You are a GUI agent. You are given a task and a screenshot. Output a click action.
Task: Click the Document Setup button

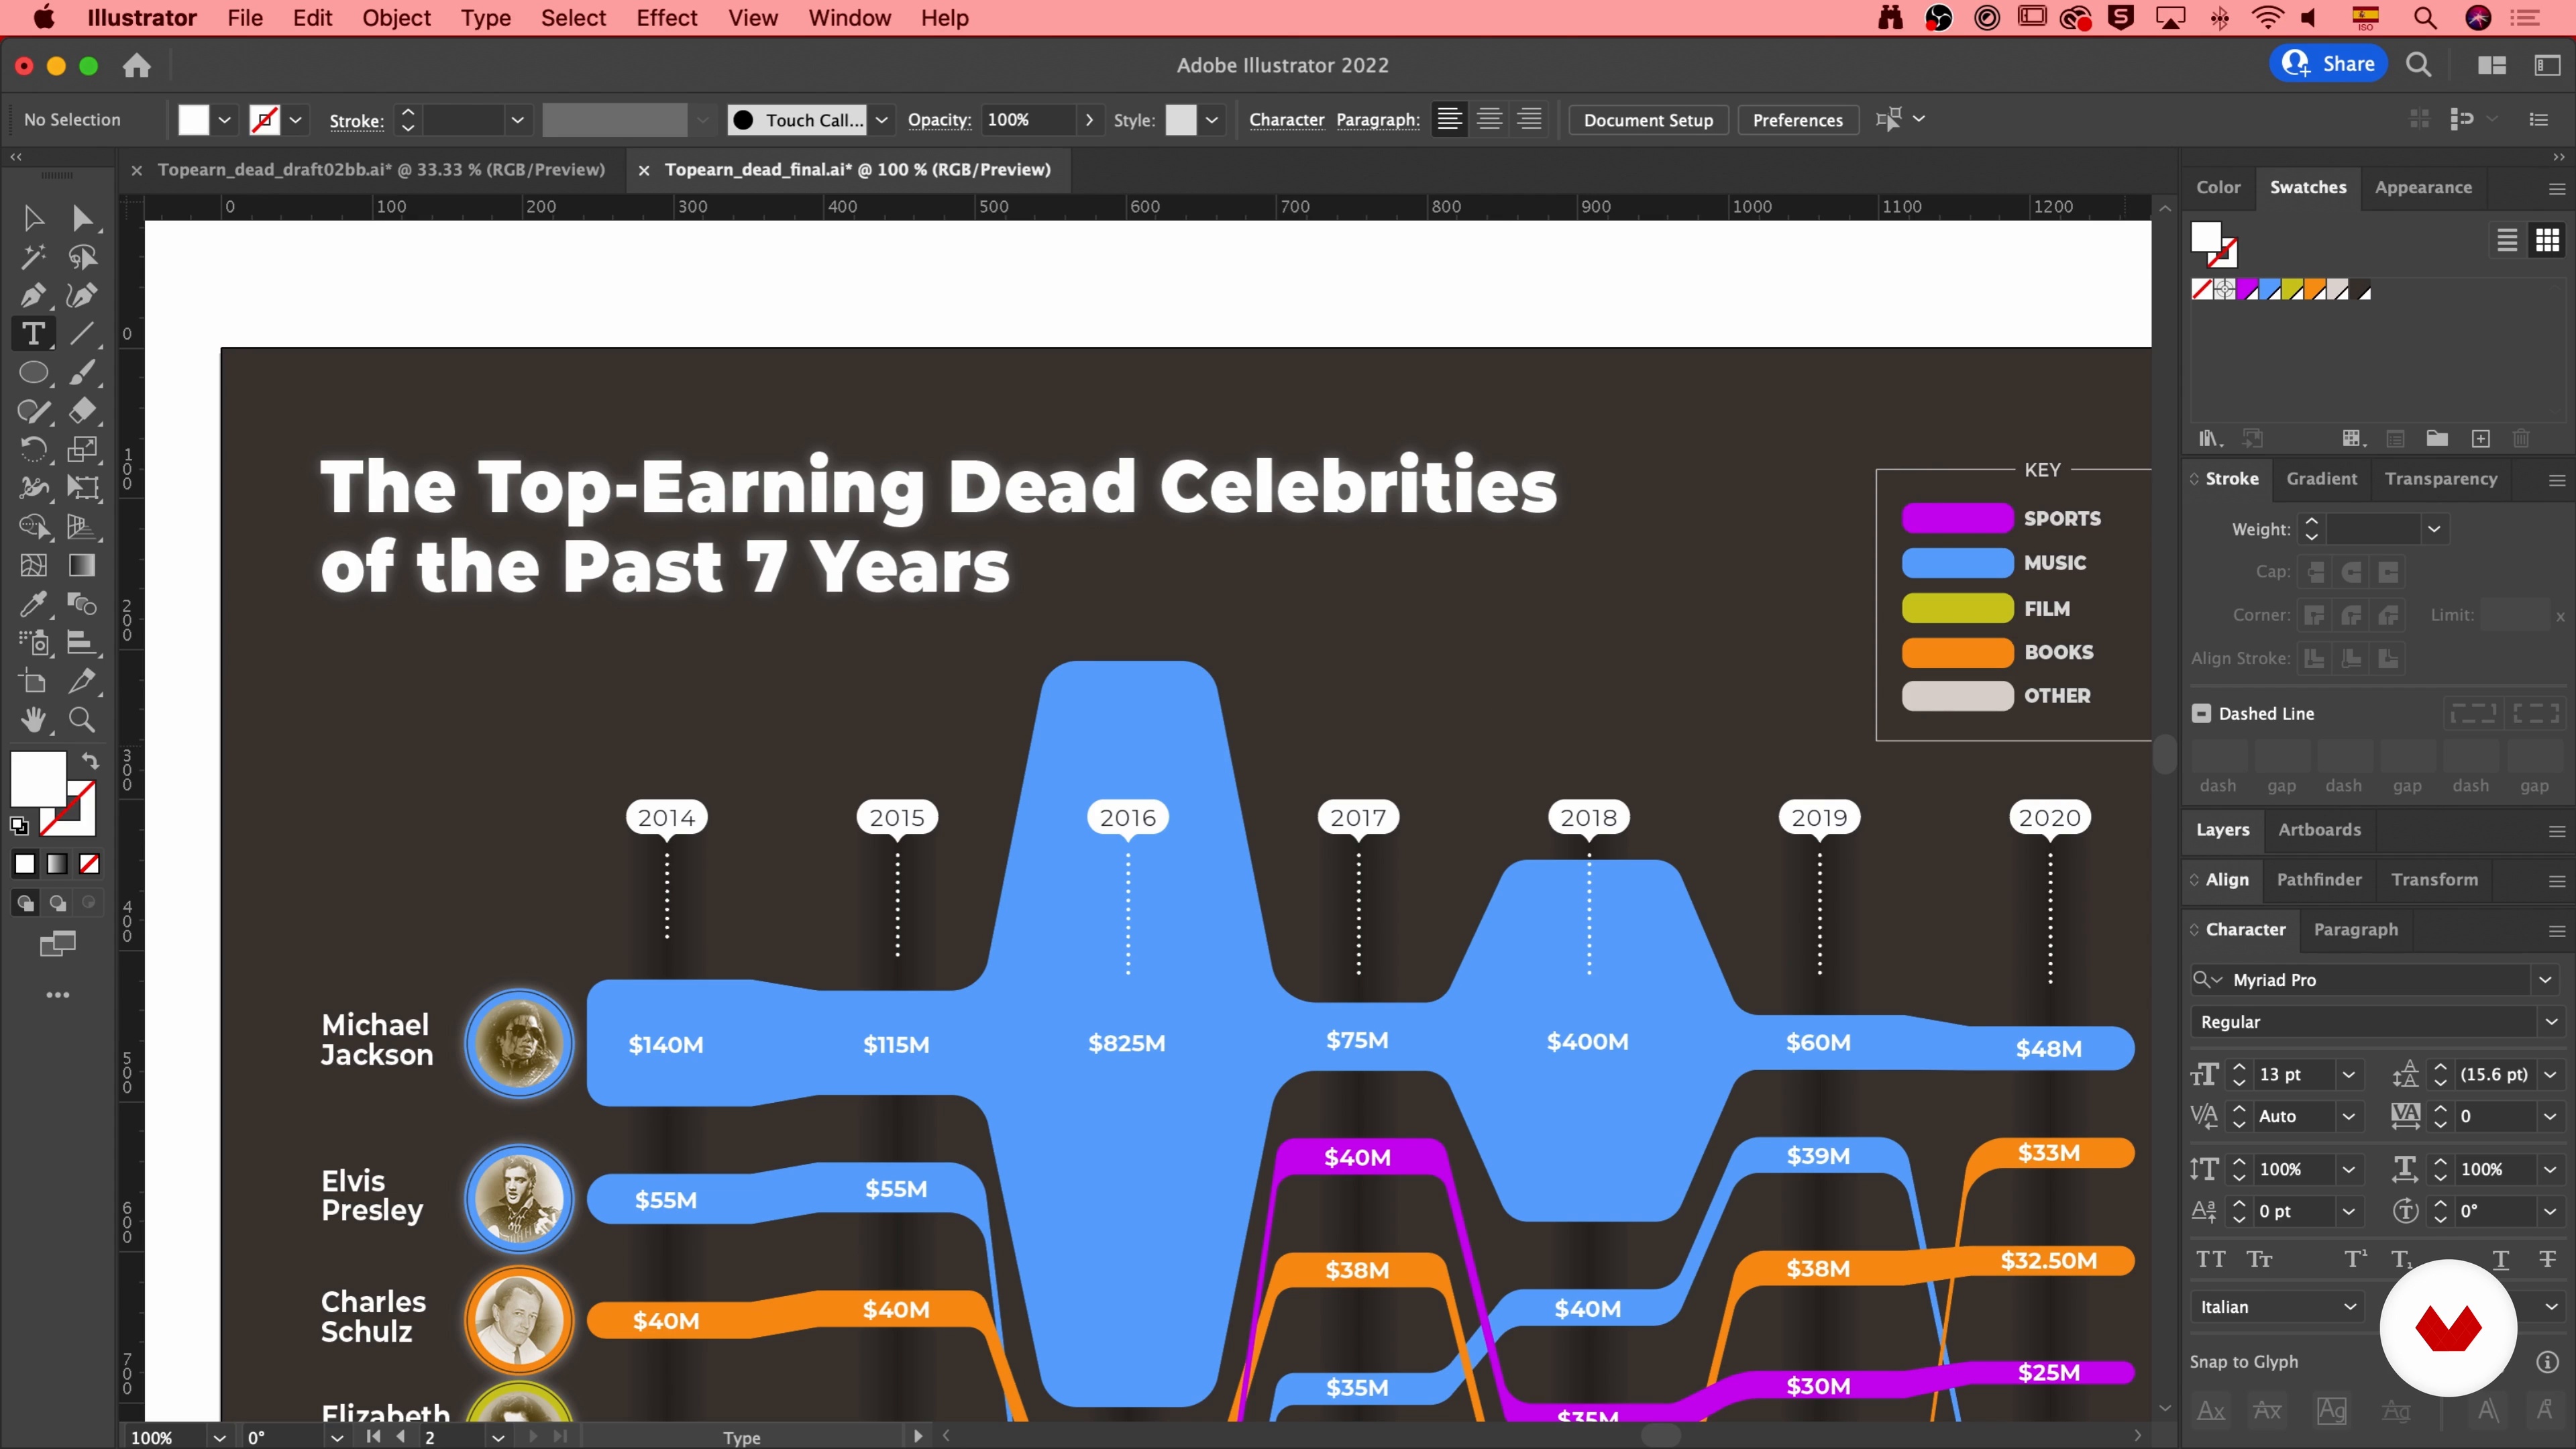1648,120
